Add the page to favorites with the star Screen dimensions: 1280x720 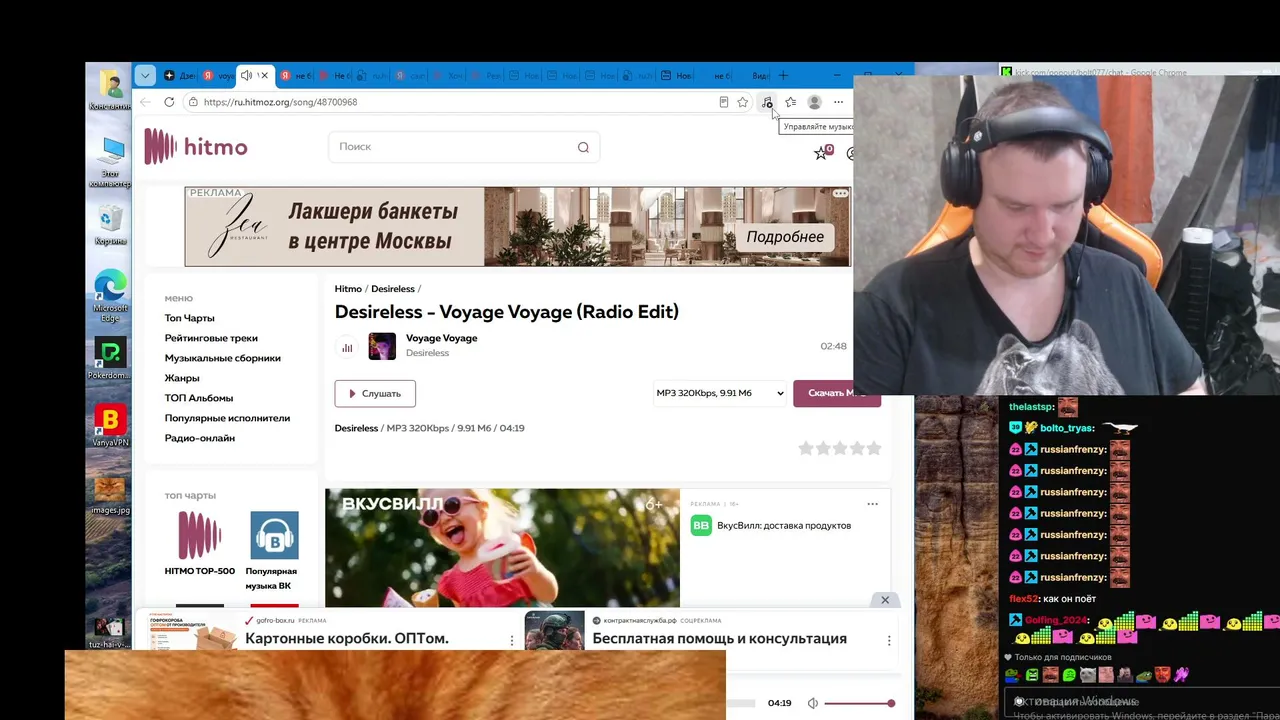pyautogui.click(x=742, y=102)
